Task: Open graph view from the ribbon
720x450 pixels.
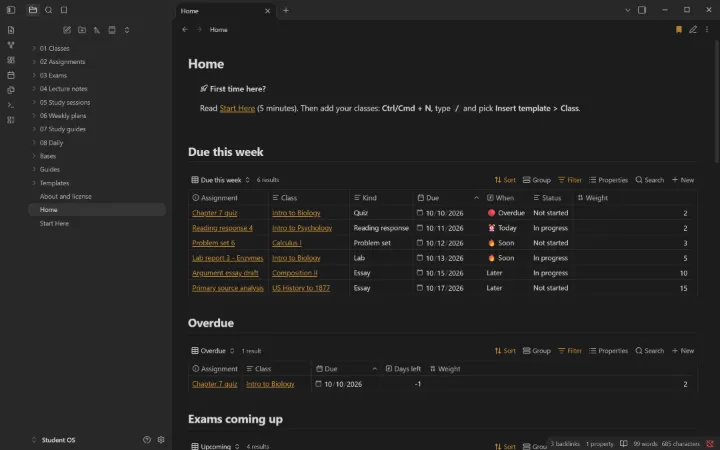Action: pos(11,45)
